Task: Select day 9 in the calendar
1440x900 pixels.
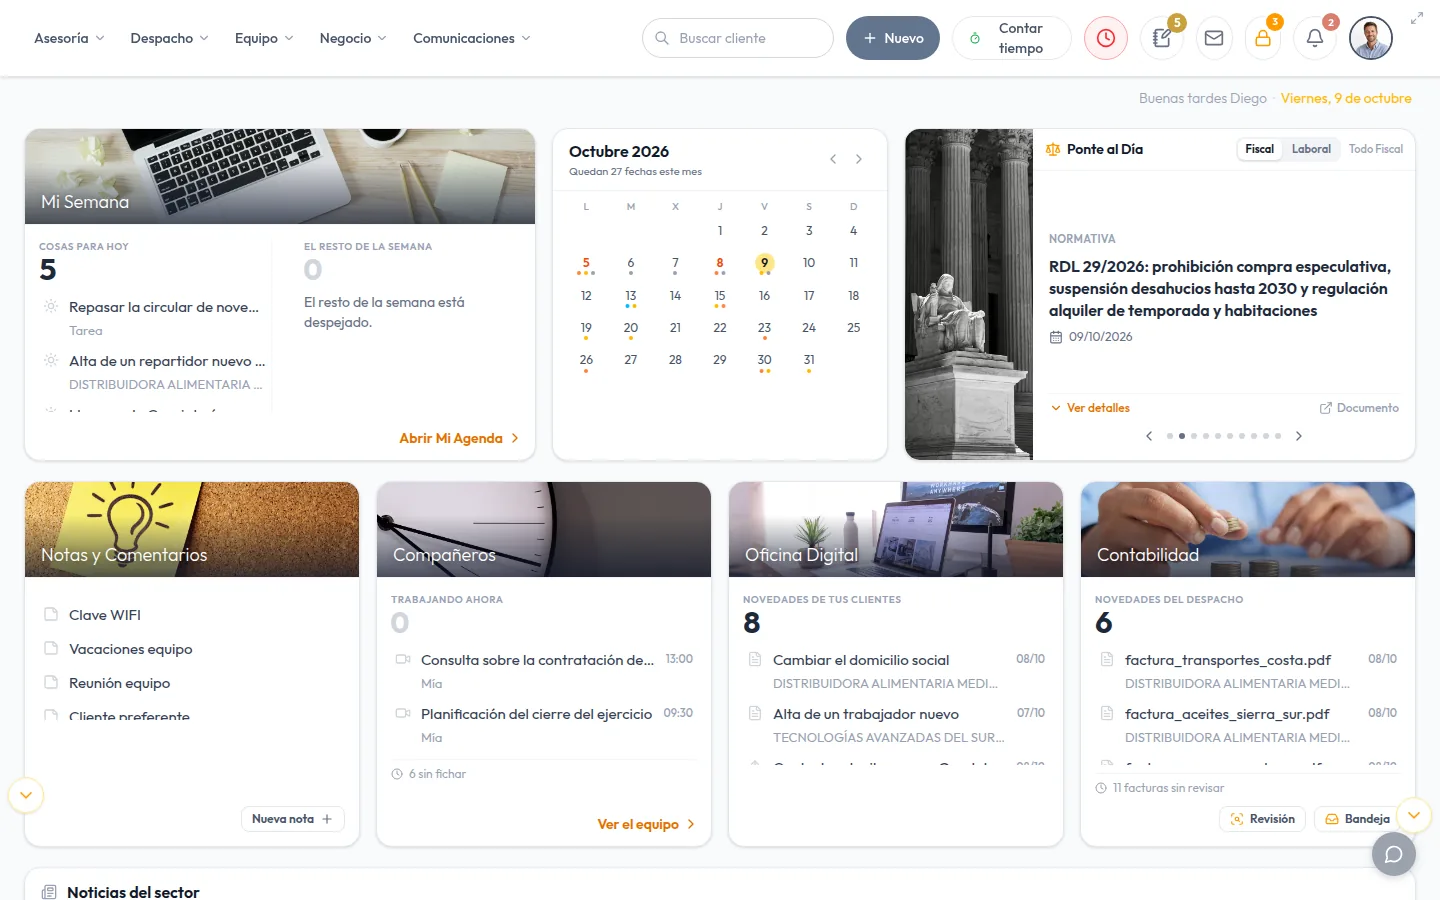Action: (764, 263)
